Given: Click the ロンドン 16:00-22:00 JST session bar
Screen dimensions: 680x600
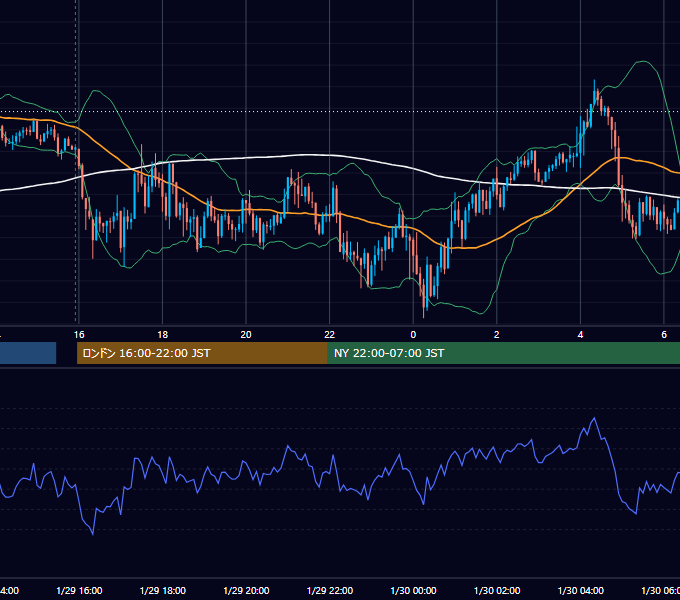Looking at the screenshot, I should click(202, 353).
